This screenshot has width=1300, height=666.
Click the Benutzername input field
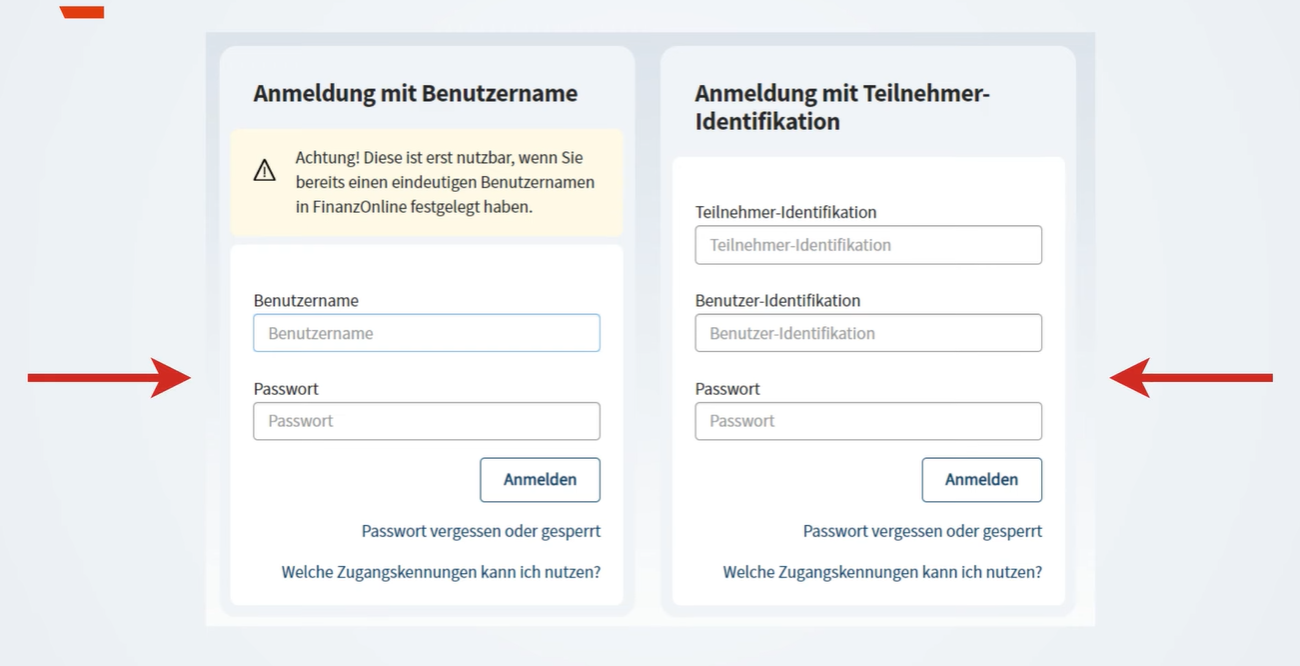(426, 333)
